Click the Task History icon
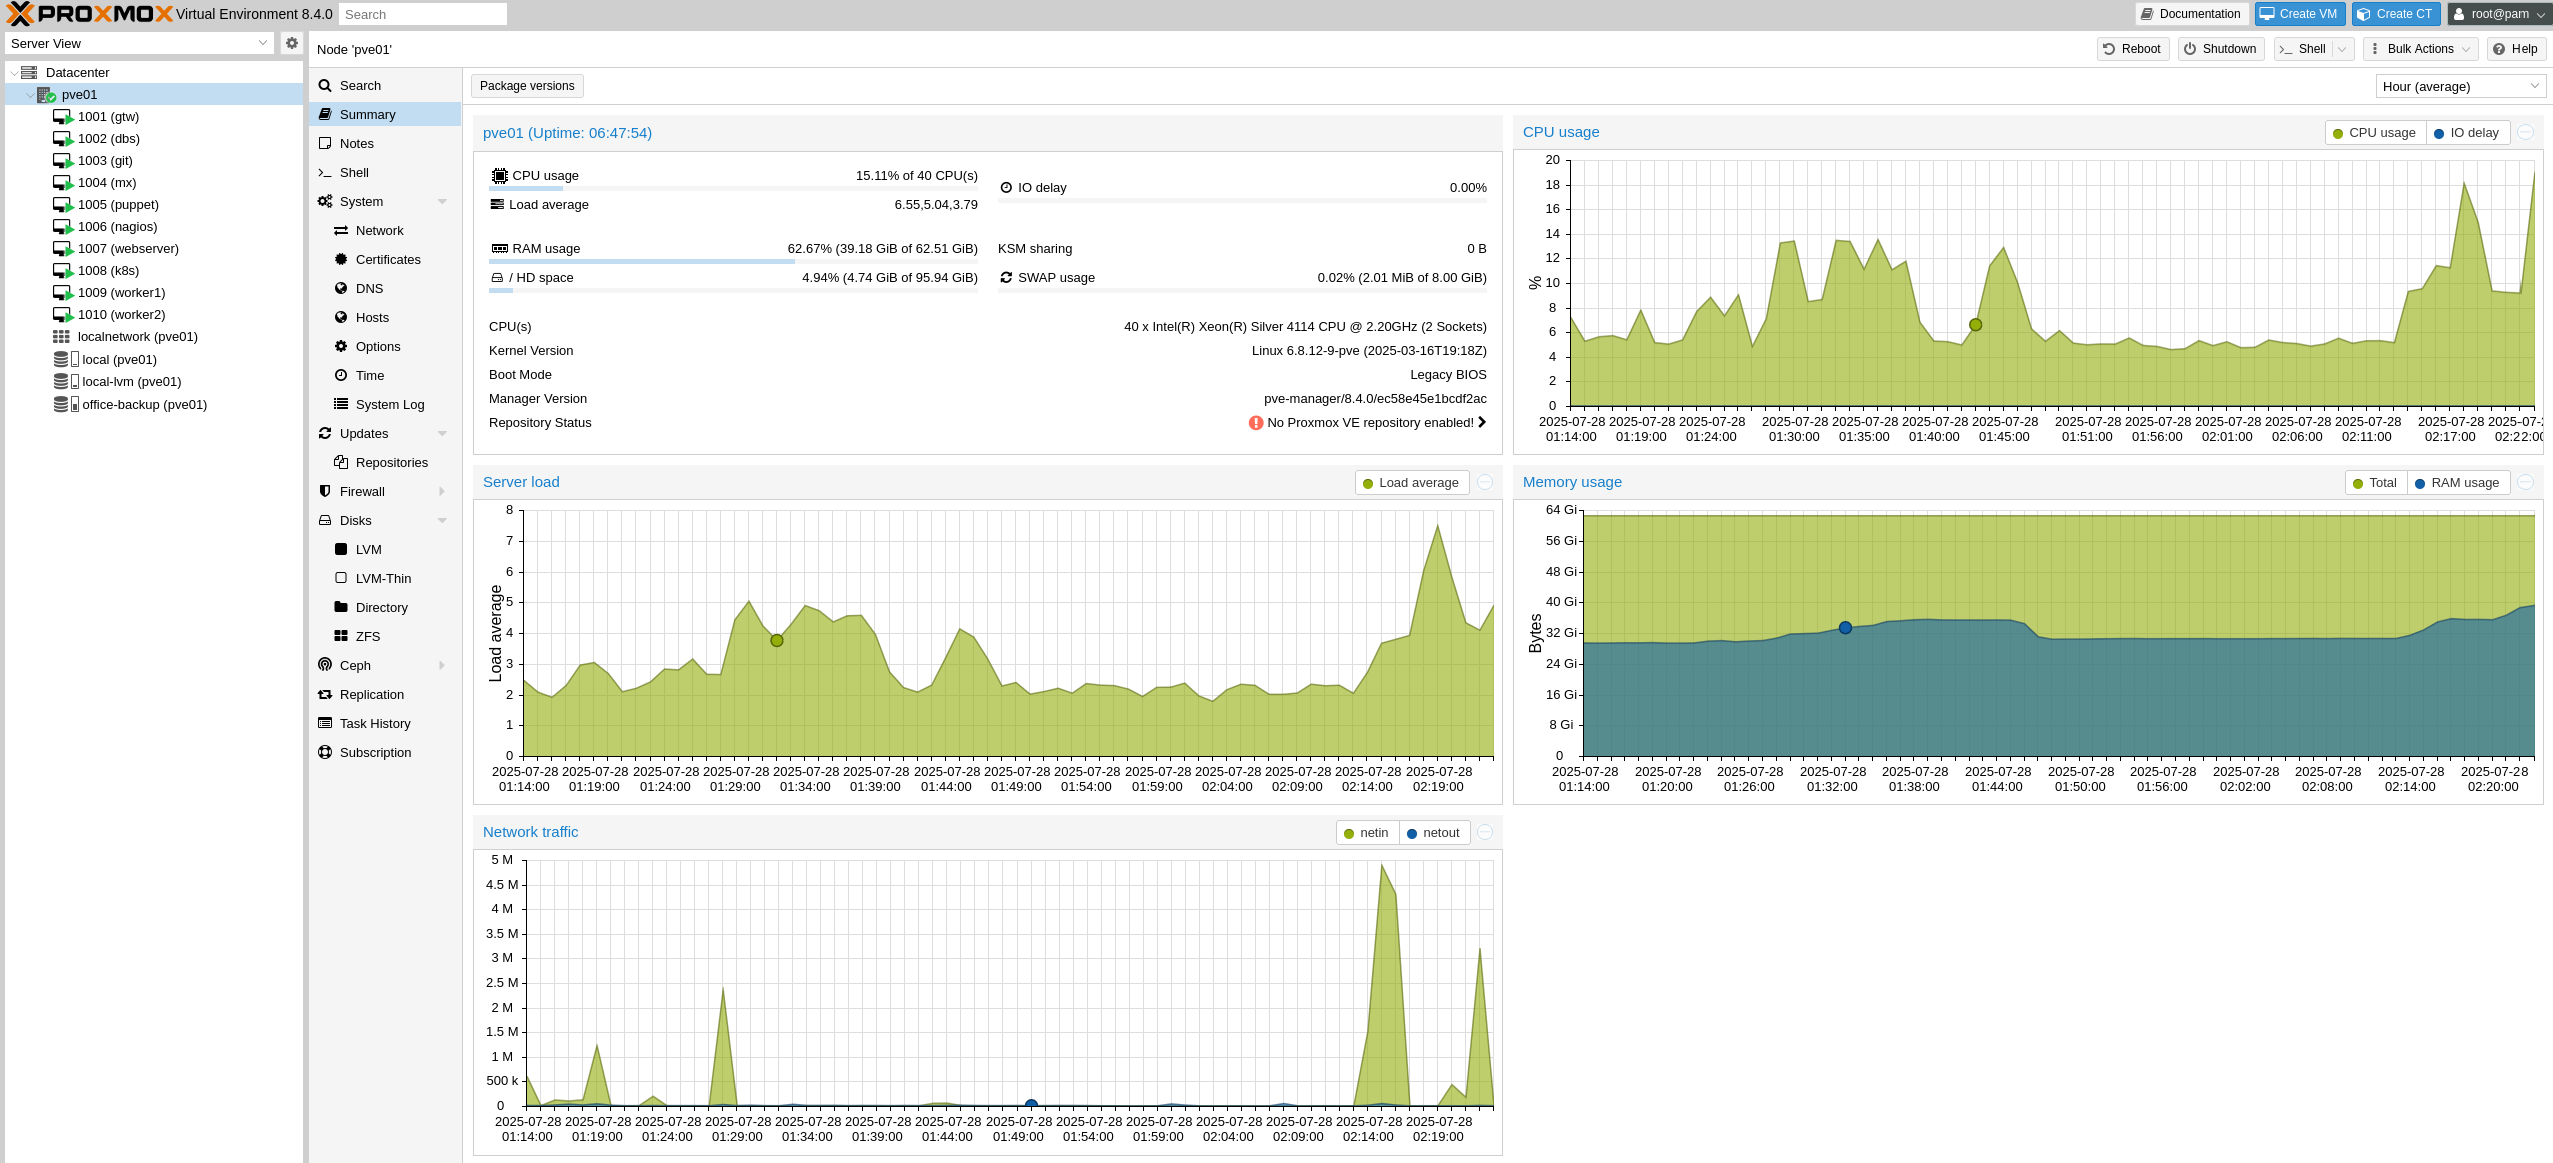The width and height of the screenshot is (2553, 1163). 325,723
